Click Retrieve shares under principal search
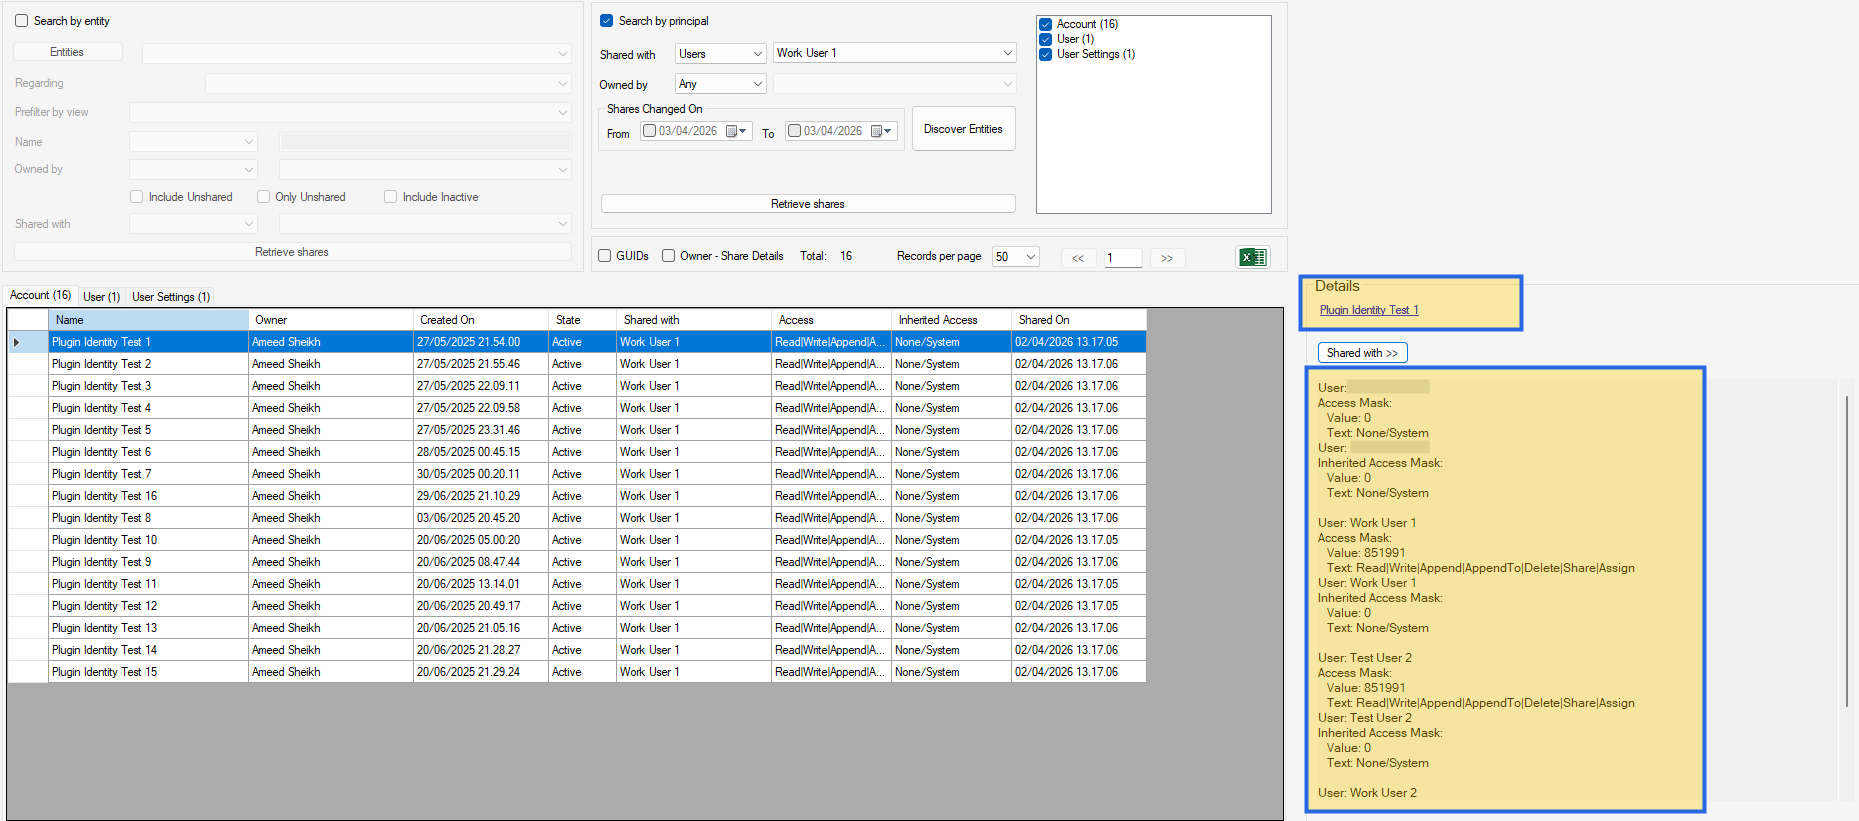 tap(808, 204)
